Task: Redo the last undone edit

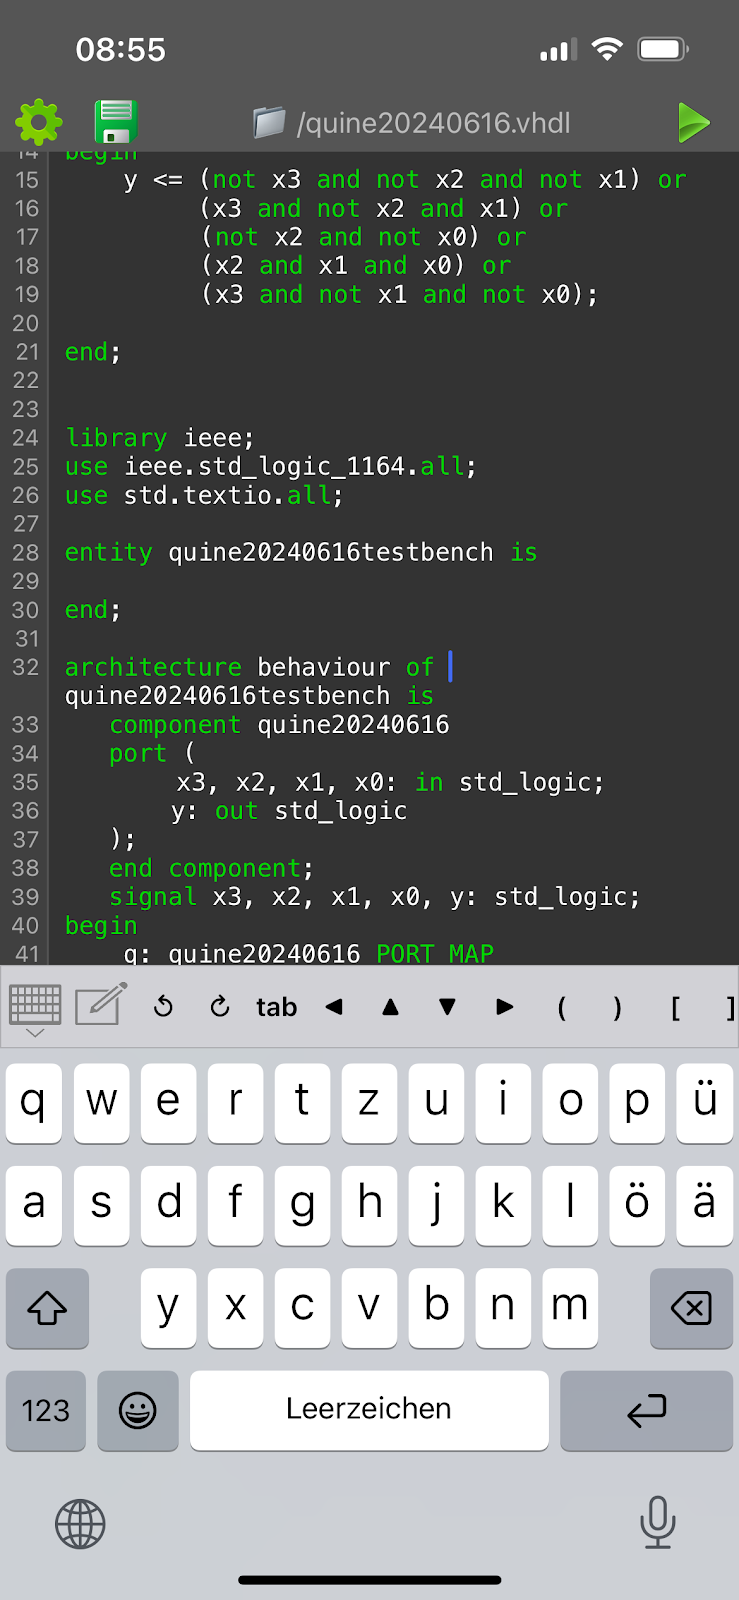Action: tap(220, 1007)
